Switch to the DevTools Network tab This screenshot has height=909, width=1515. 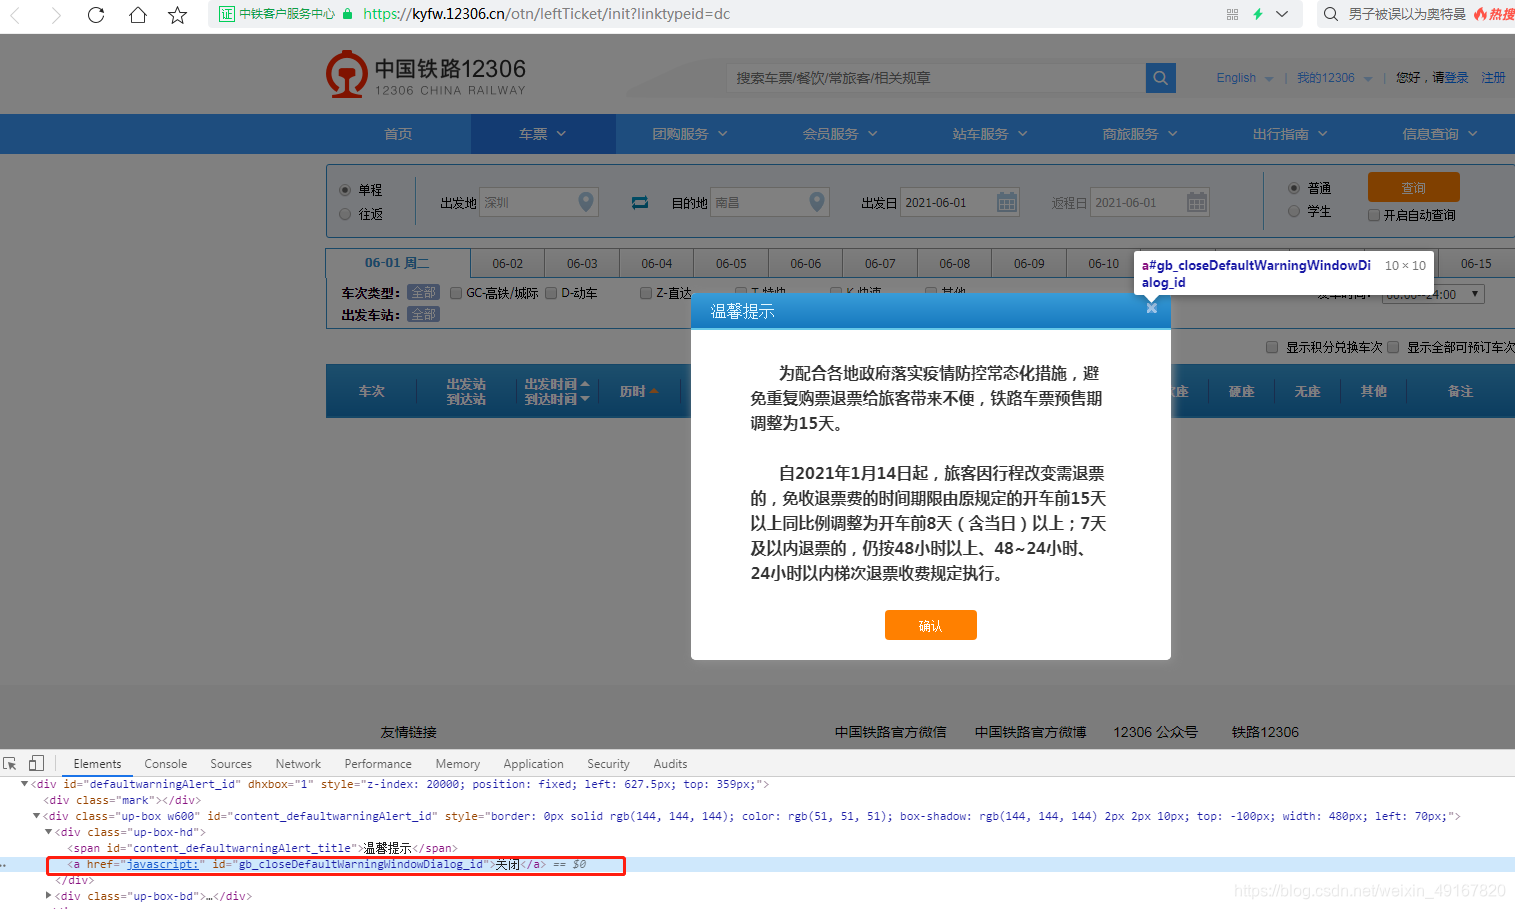tap(298, 764)
